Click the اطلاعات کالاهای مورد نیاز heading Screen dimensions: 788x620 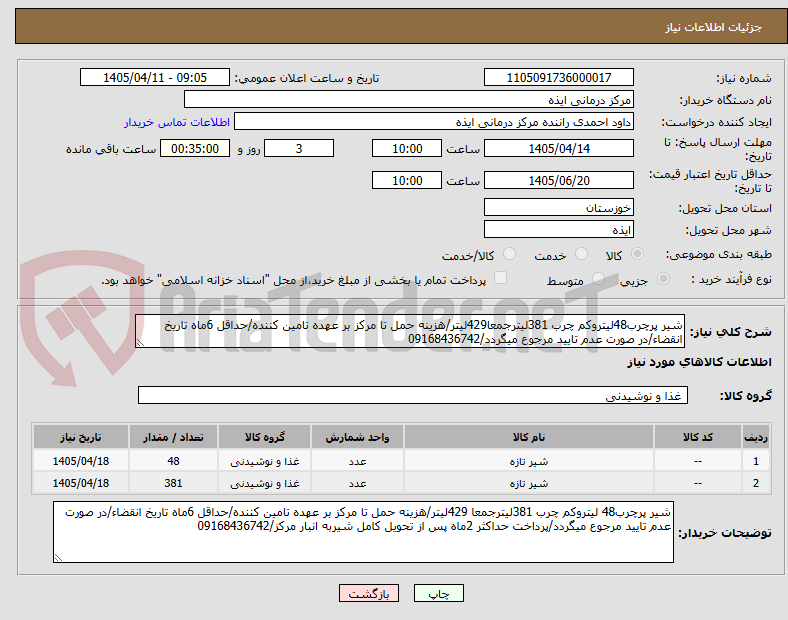(699, 362)
